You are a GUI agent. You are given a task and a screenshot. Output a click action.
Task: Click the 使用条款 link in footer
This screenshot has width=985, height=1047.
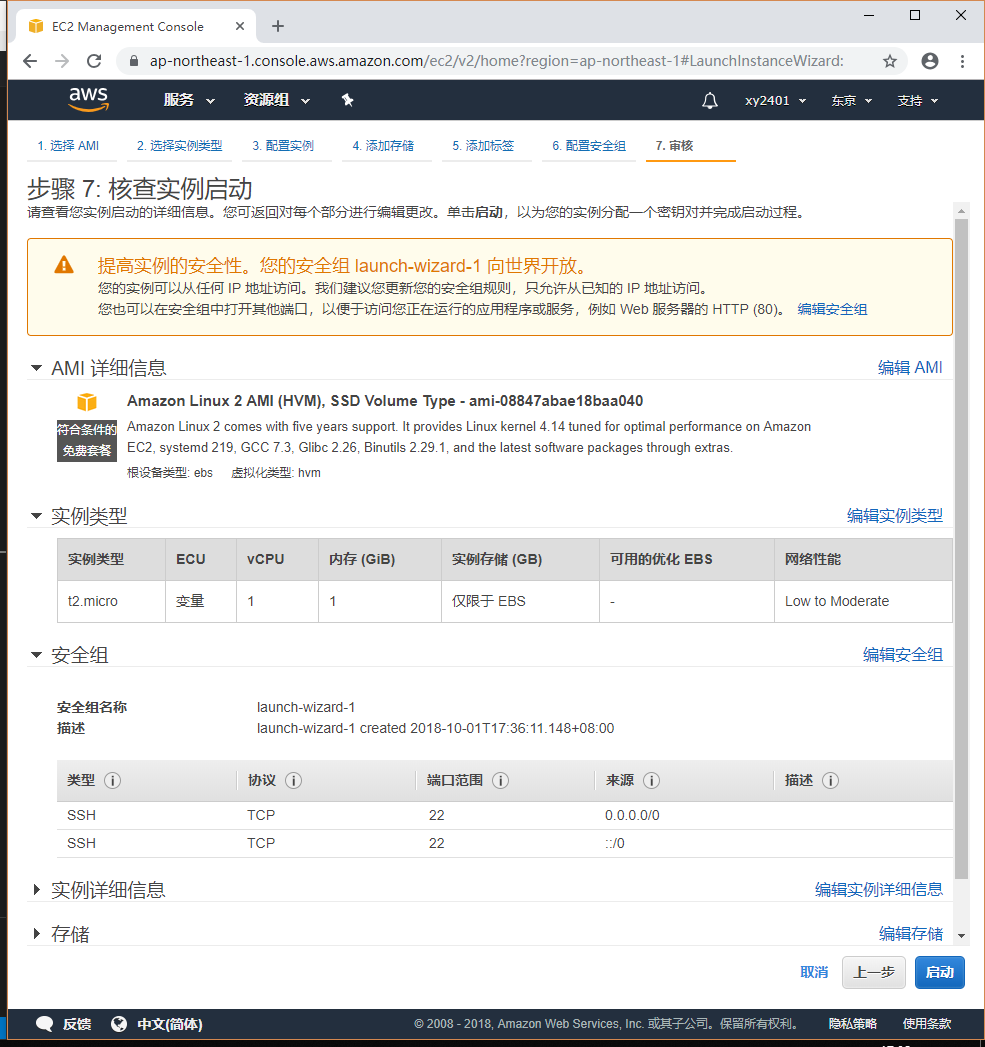click(927, 1024)
